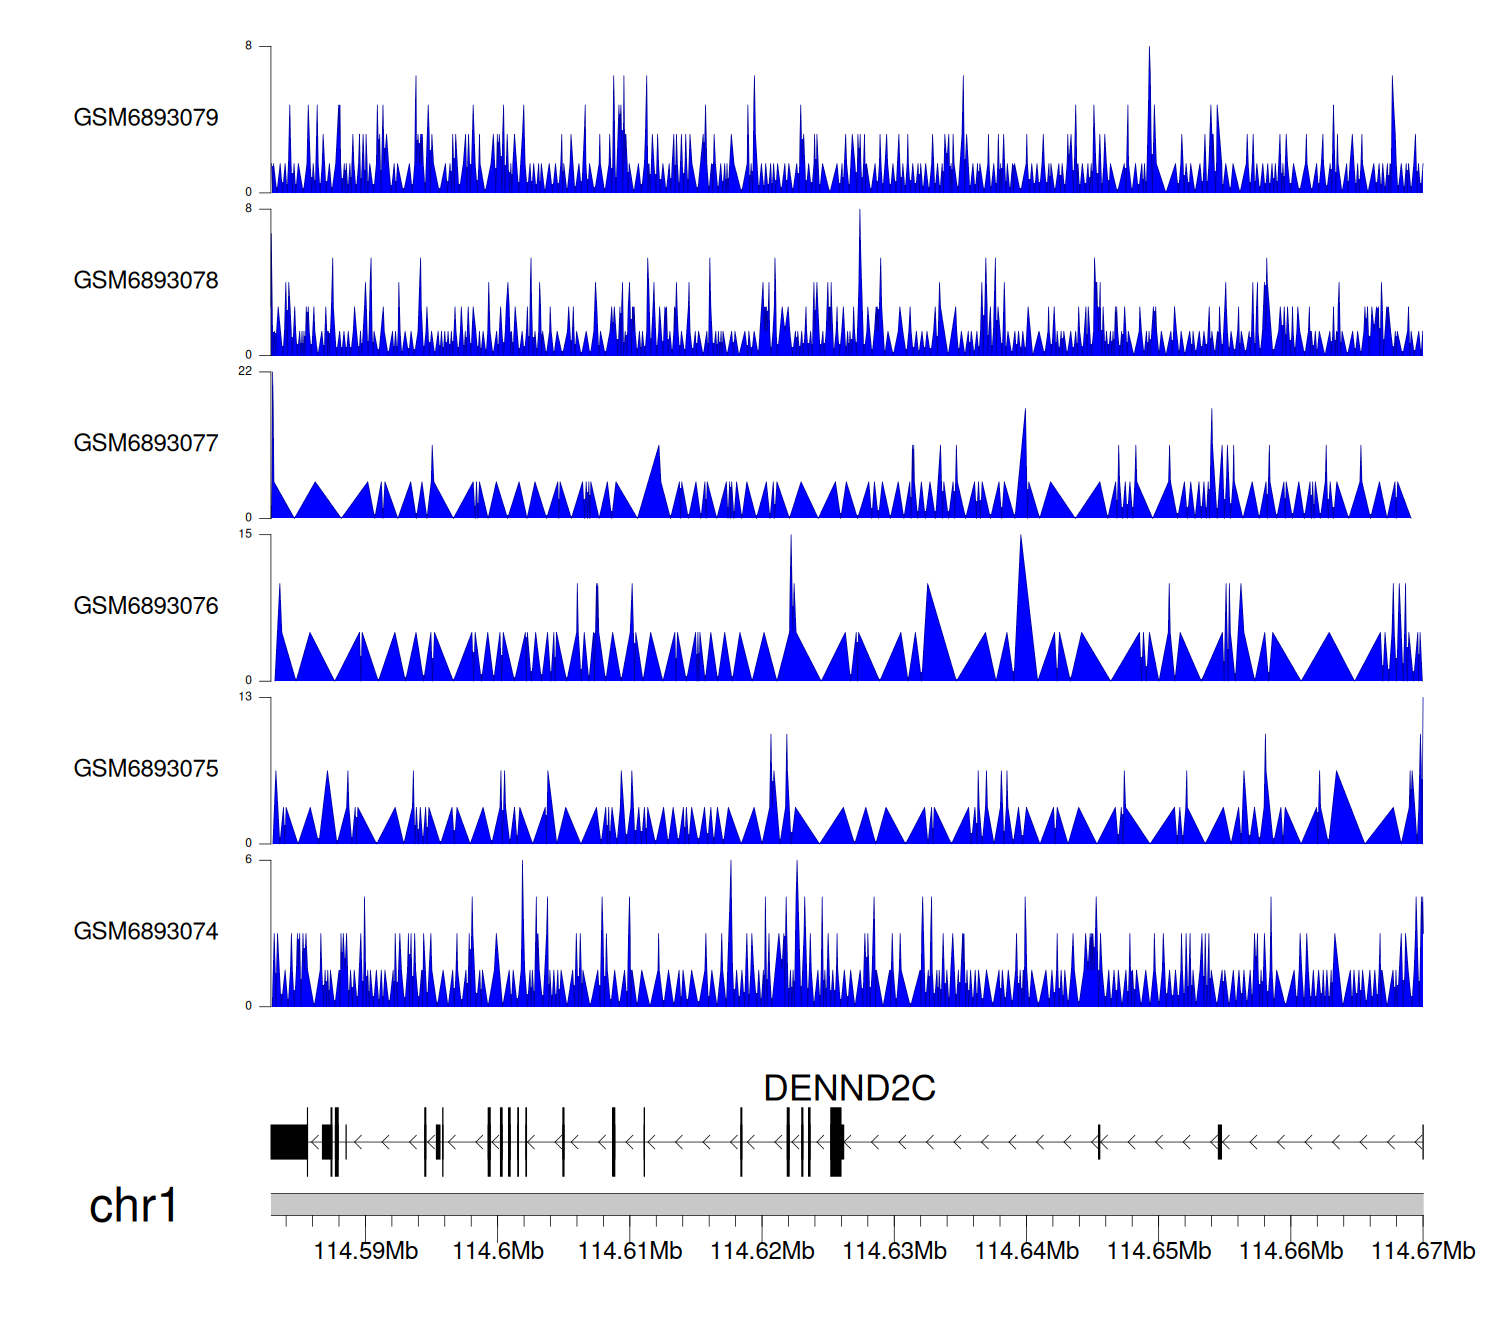Click the chr1 chromosome label

(133, 1206)
